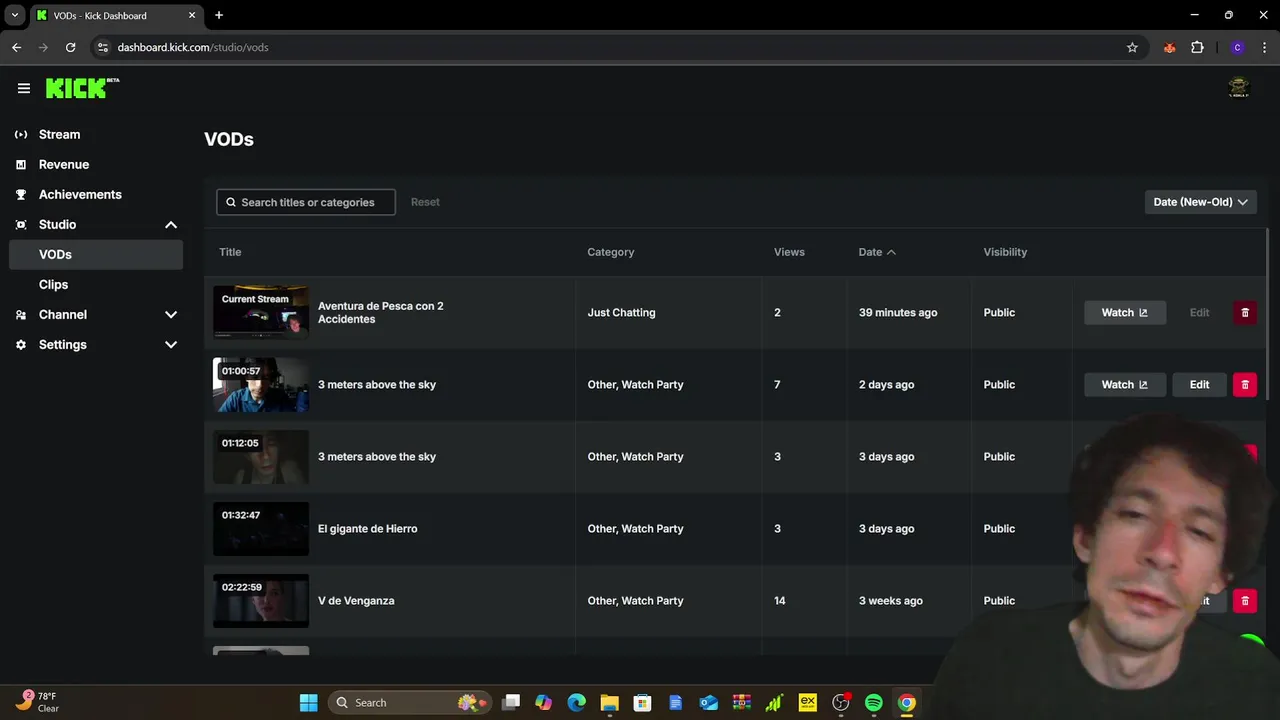Click the Visibility column header

point(1005,252)
